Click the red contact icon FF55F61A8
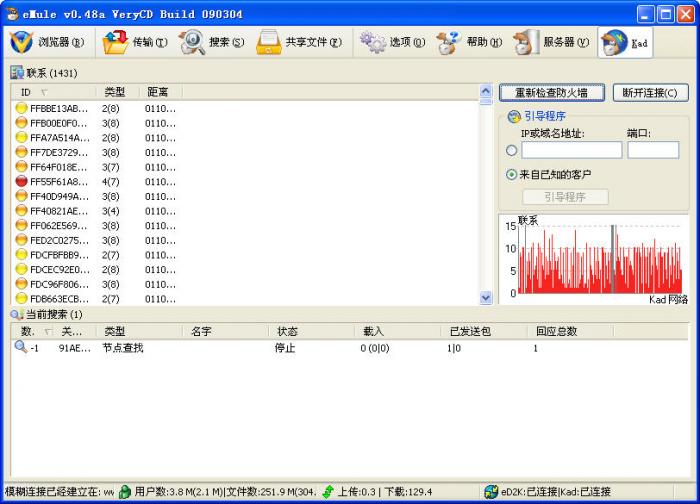This screenshot has width=700, height=504. pyautogui.click(x=21, y=182)
